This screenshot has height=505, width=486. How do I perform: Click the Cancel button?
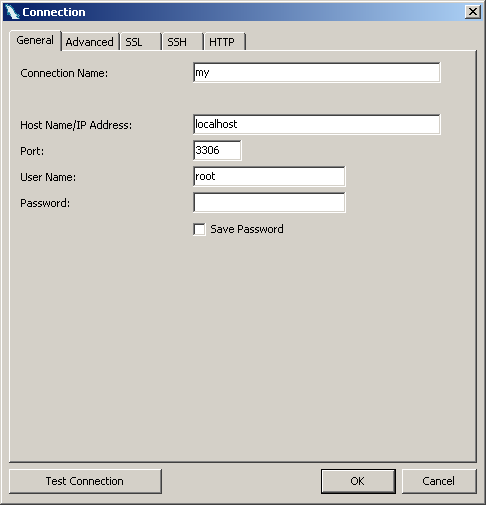pyautogui.click(x=439, y=481)
